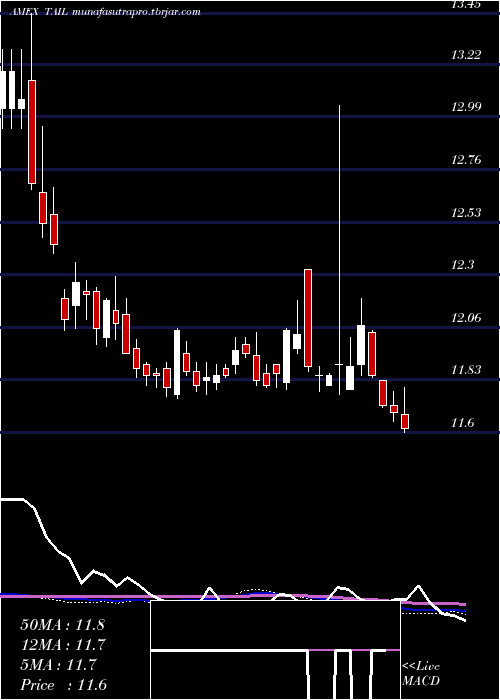Click the last red candle near 11.6
The height and width of the screenshot is (700, 500).
[405, 421]
